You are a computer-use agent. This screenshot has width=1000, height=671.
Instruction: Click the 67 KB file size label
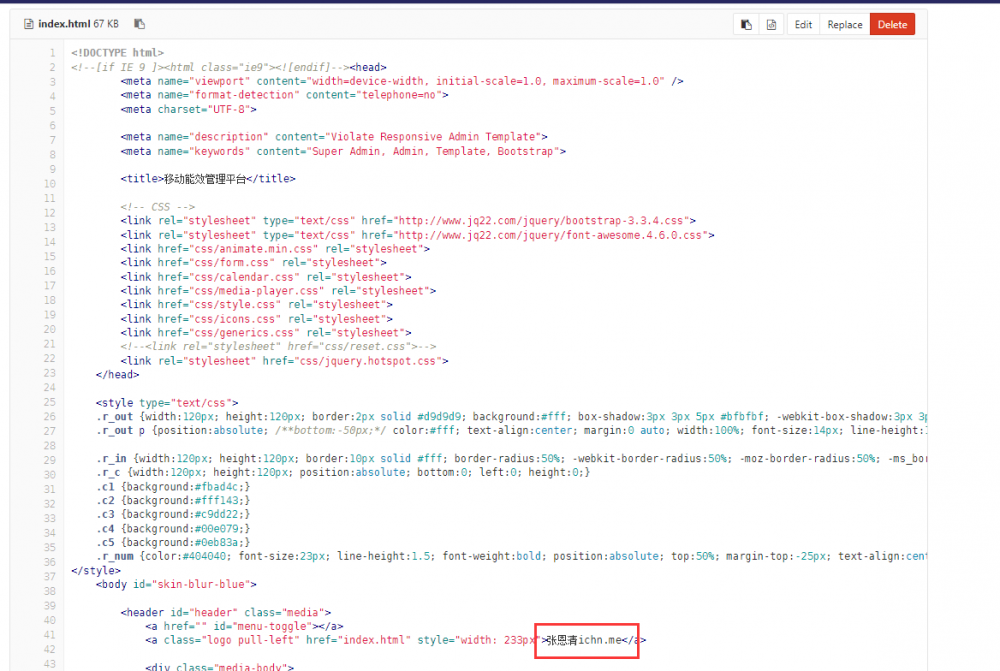click(106, 24)
